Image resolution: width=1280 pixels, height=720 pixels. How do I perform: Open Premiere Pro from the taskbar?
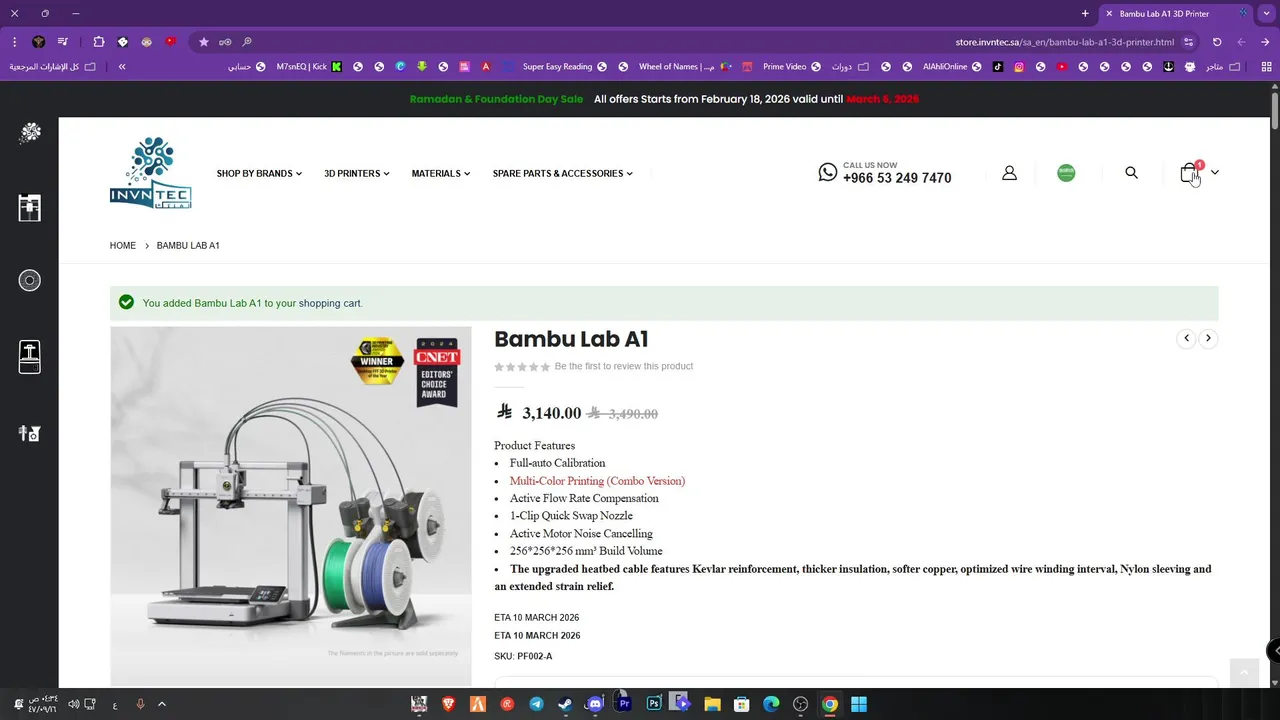tap(624, 704)
